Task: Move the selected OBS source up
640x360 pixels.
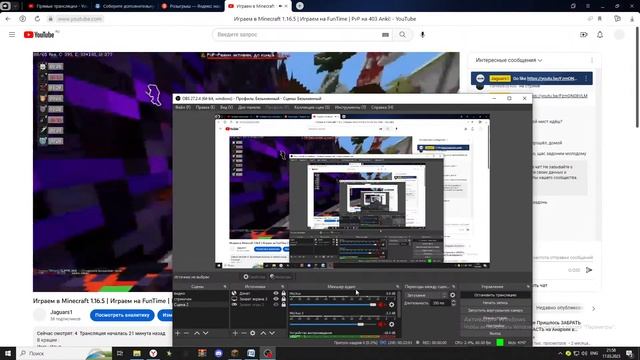Action: tap(263, 333)
